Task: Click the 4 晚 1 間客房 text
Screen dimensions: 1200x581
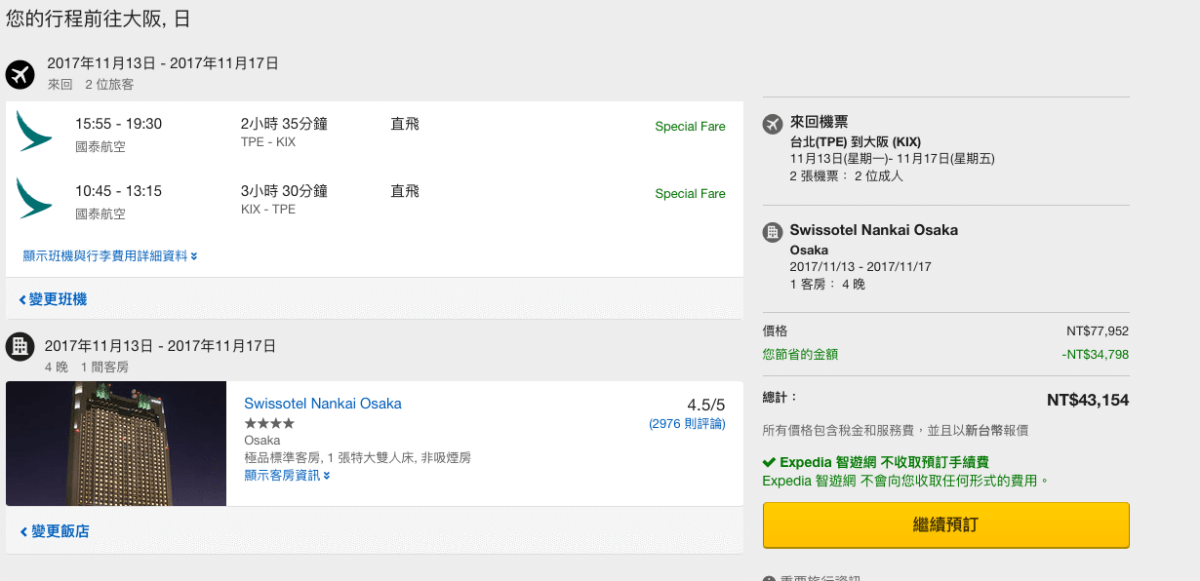Action: (x=86, y=367)
